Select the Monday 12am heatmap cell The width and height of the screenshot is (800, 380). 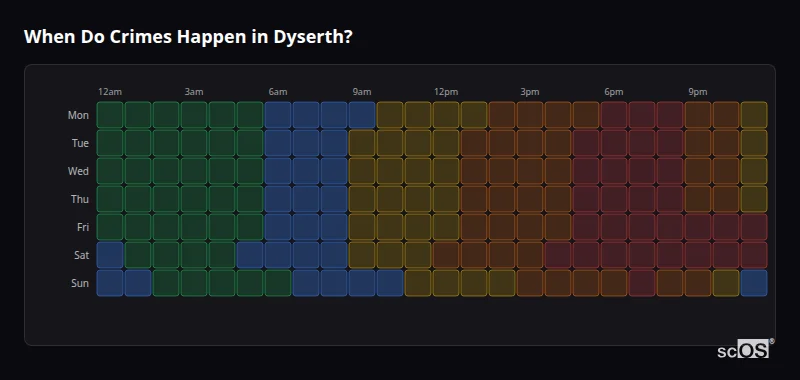pyautogui.click(x=110, y=115)
